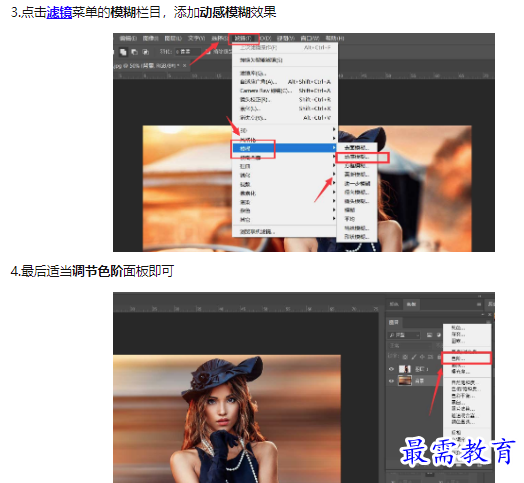Expand the 锐化 submenu
This screenshot has width=524, height=483.
point(285,175)
